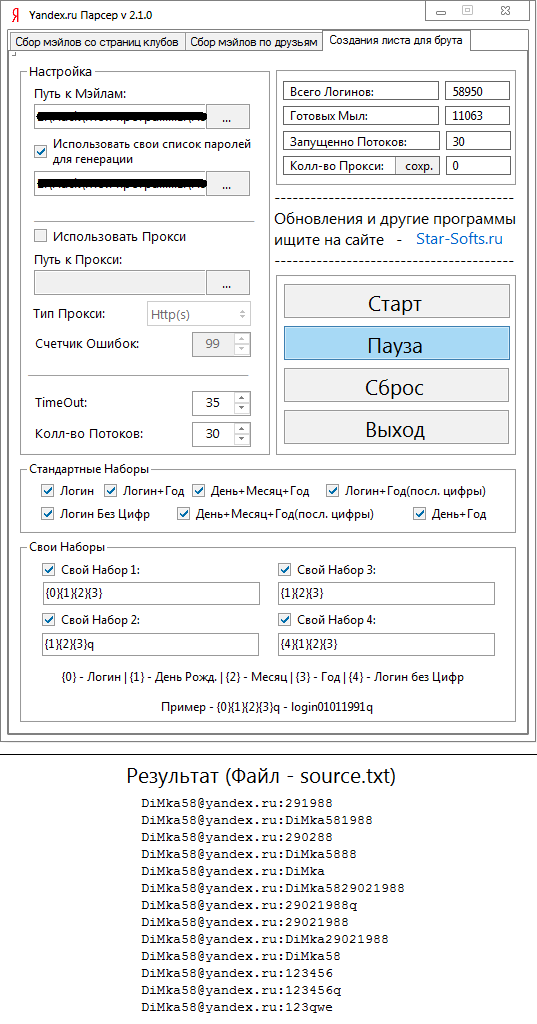The image size is (537, 1024).
Task: Click the disabled Путь к Прокси field
Action: [x=120, y=283]
